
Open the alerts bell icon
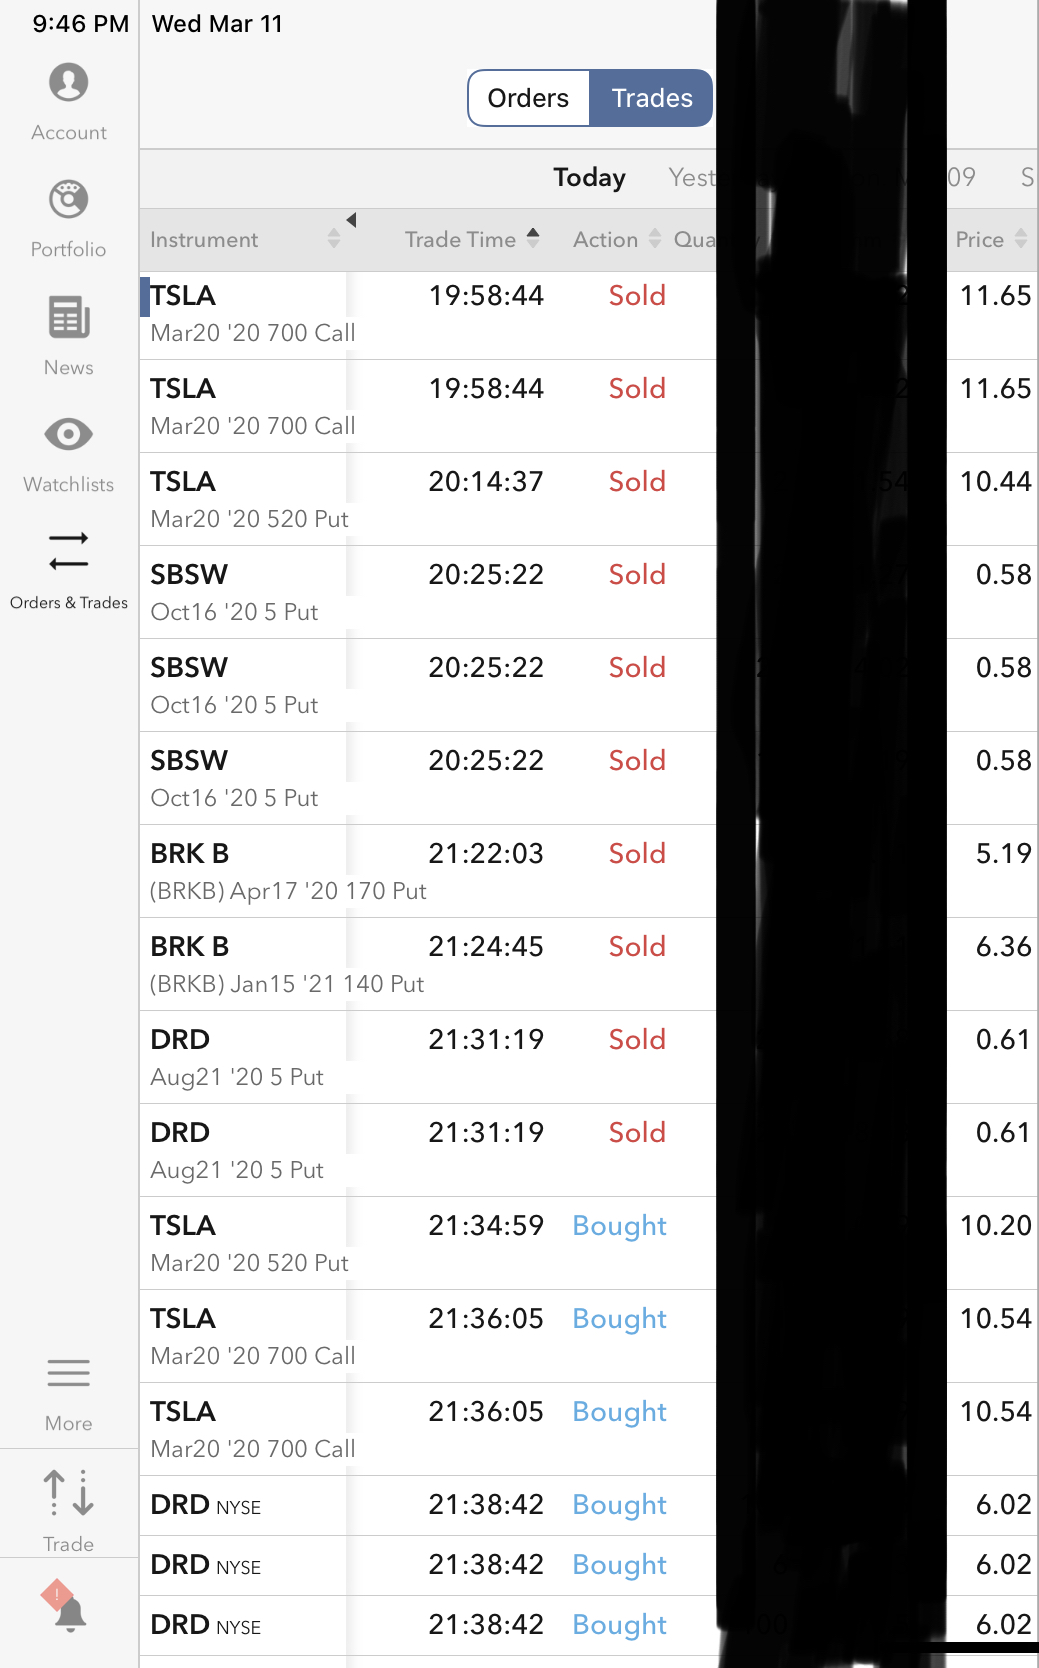[x=66, y=1606]
